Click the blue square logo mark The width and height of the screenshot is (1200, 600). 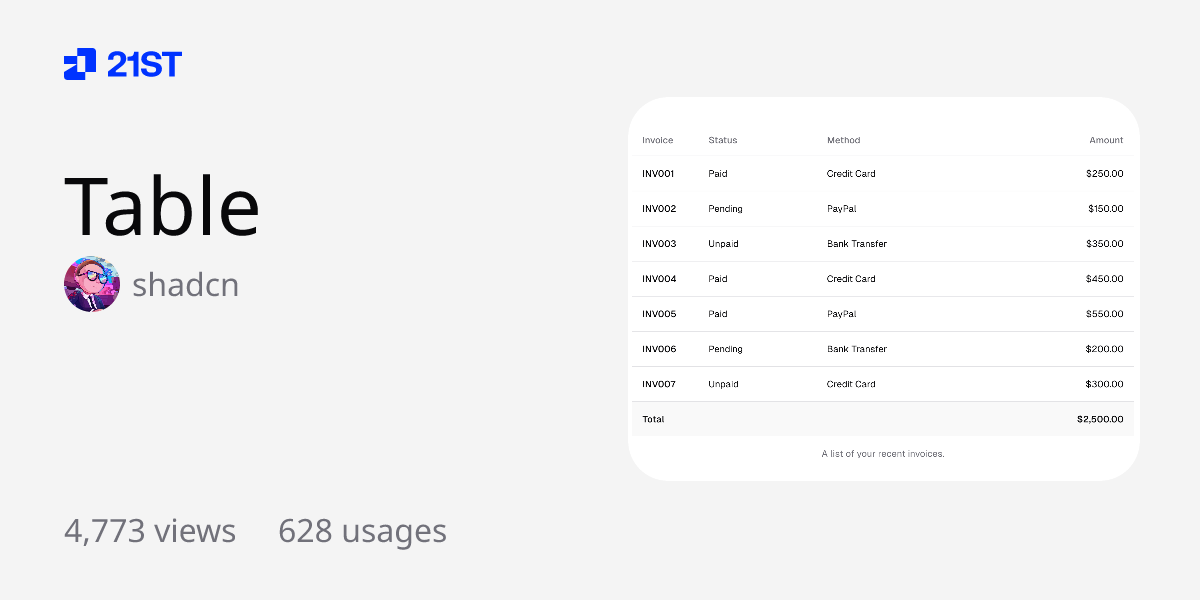click(x=78, y=65)
